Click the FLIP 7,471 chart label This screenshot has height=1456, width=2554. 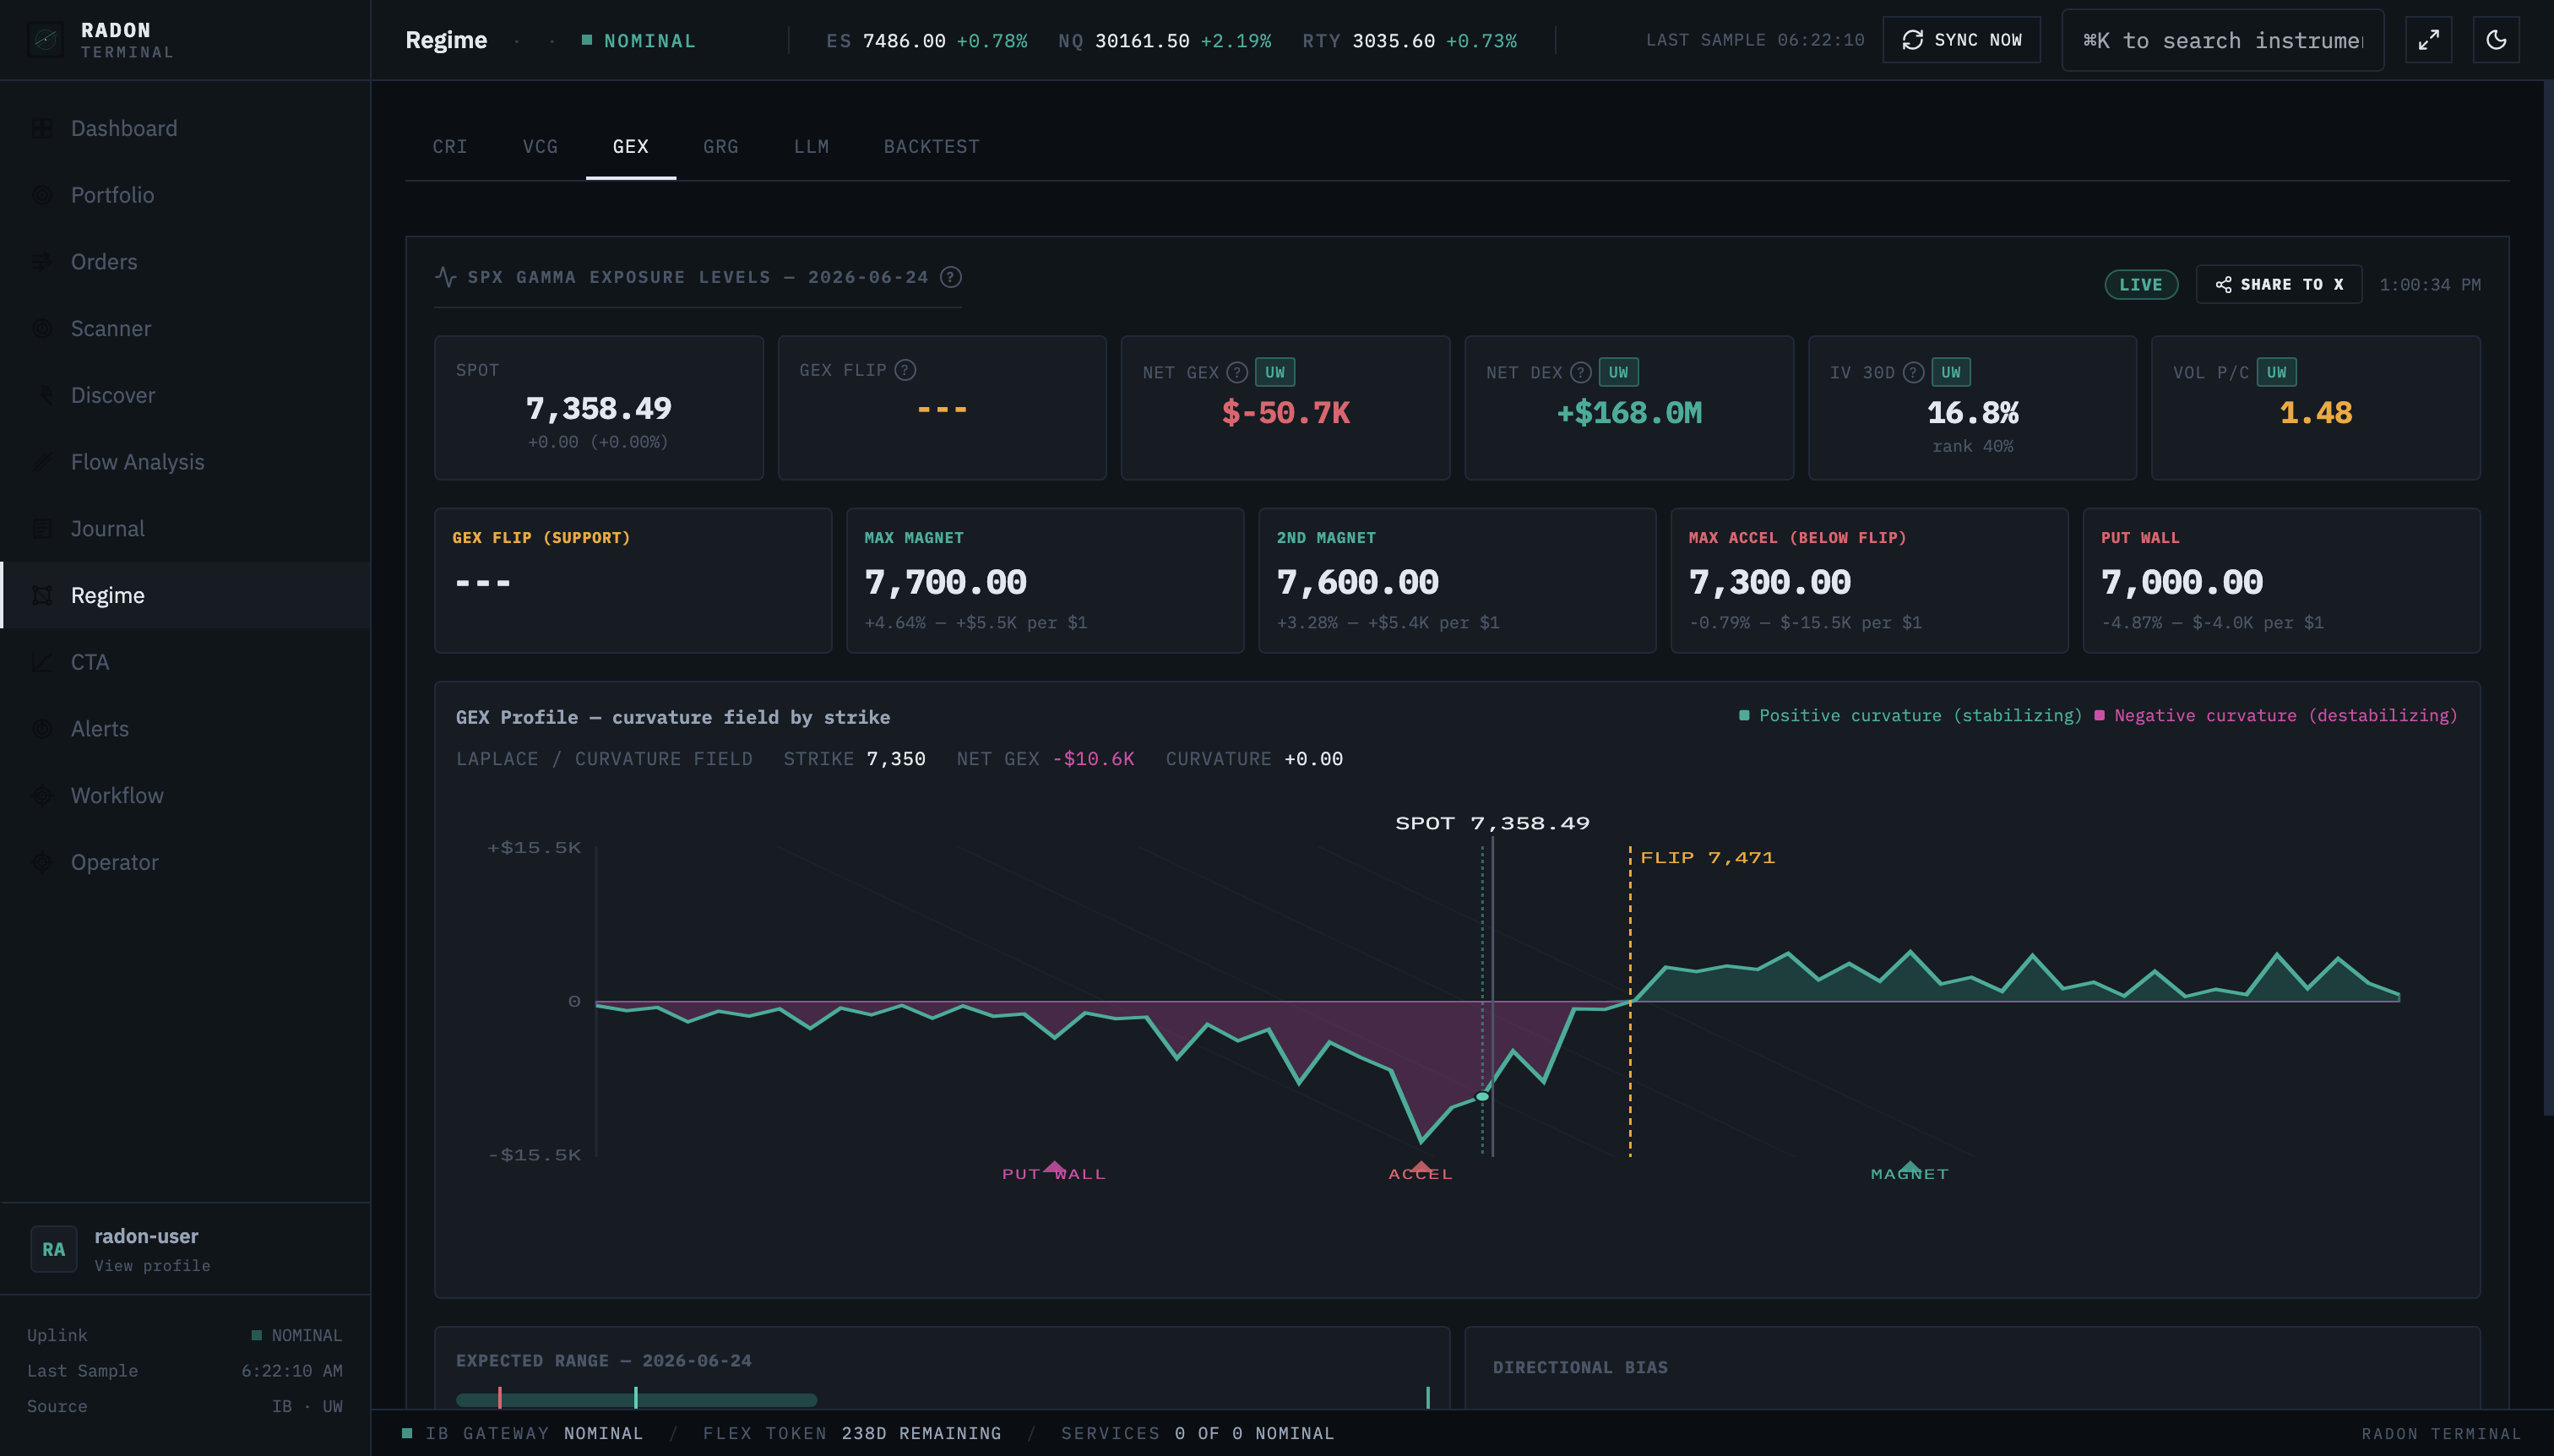tap(1707, 858)
